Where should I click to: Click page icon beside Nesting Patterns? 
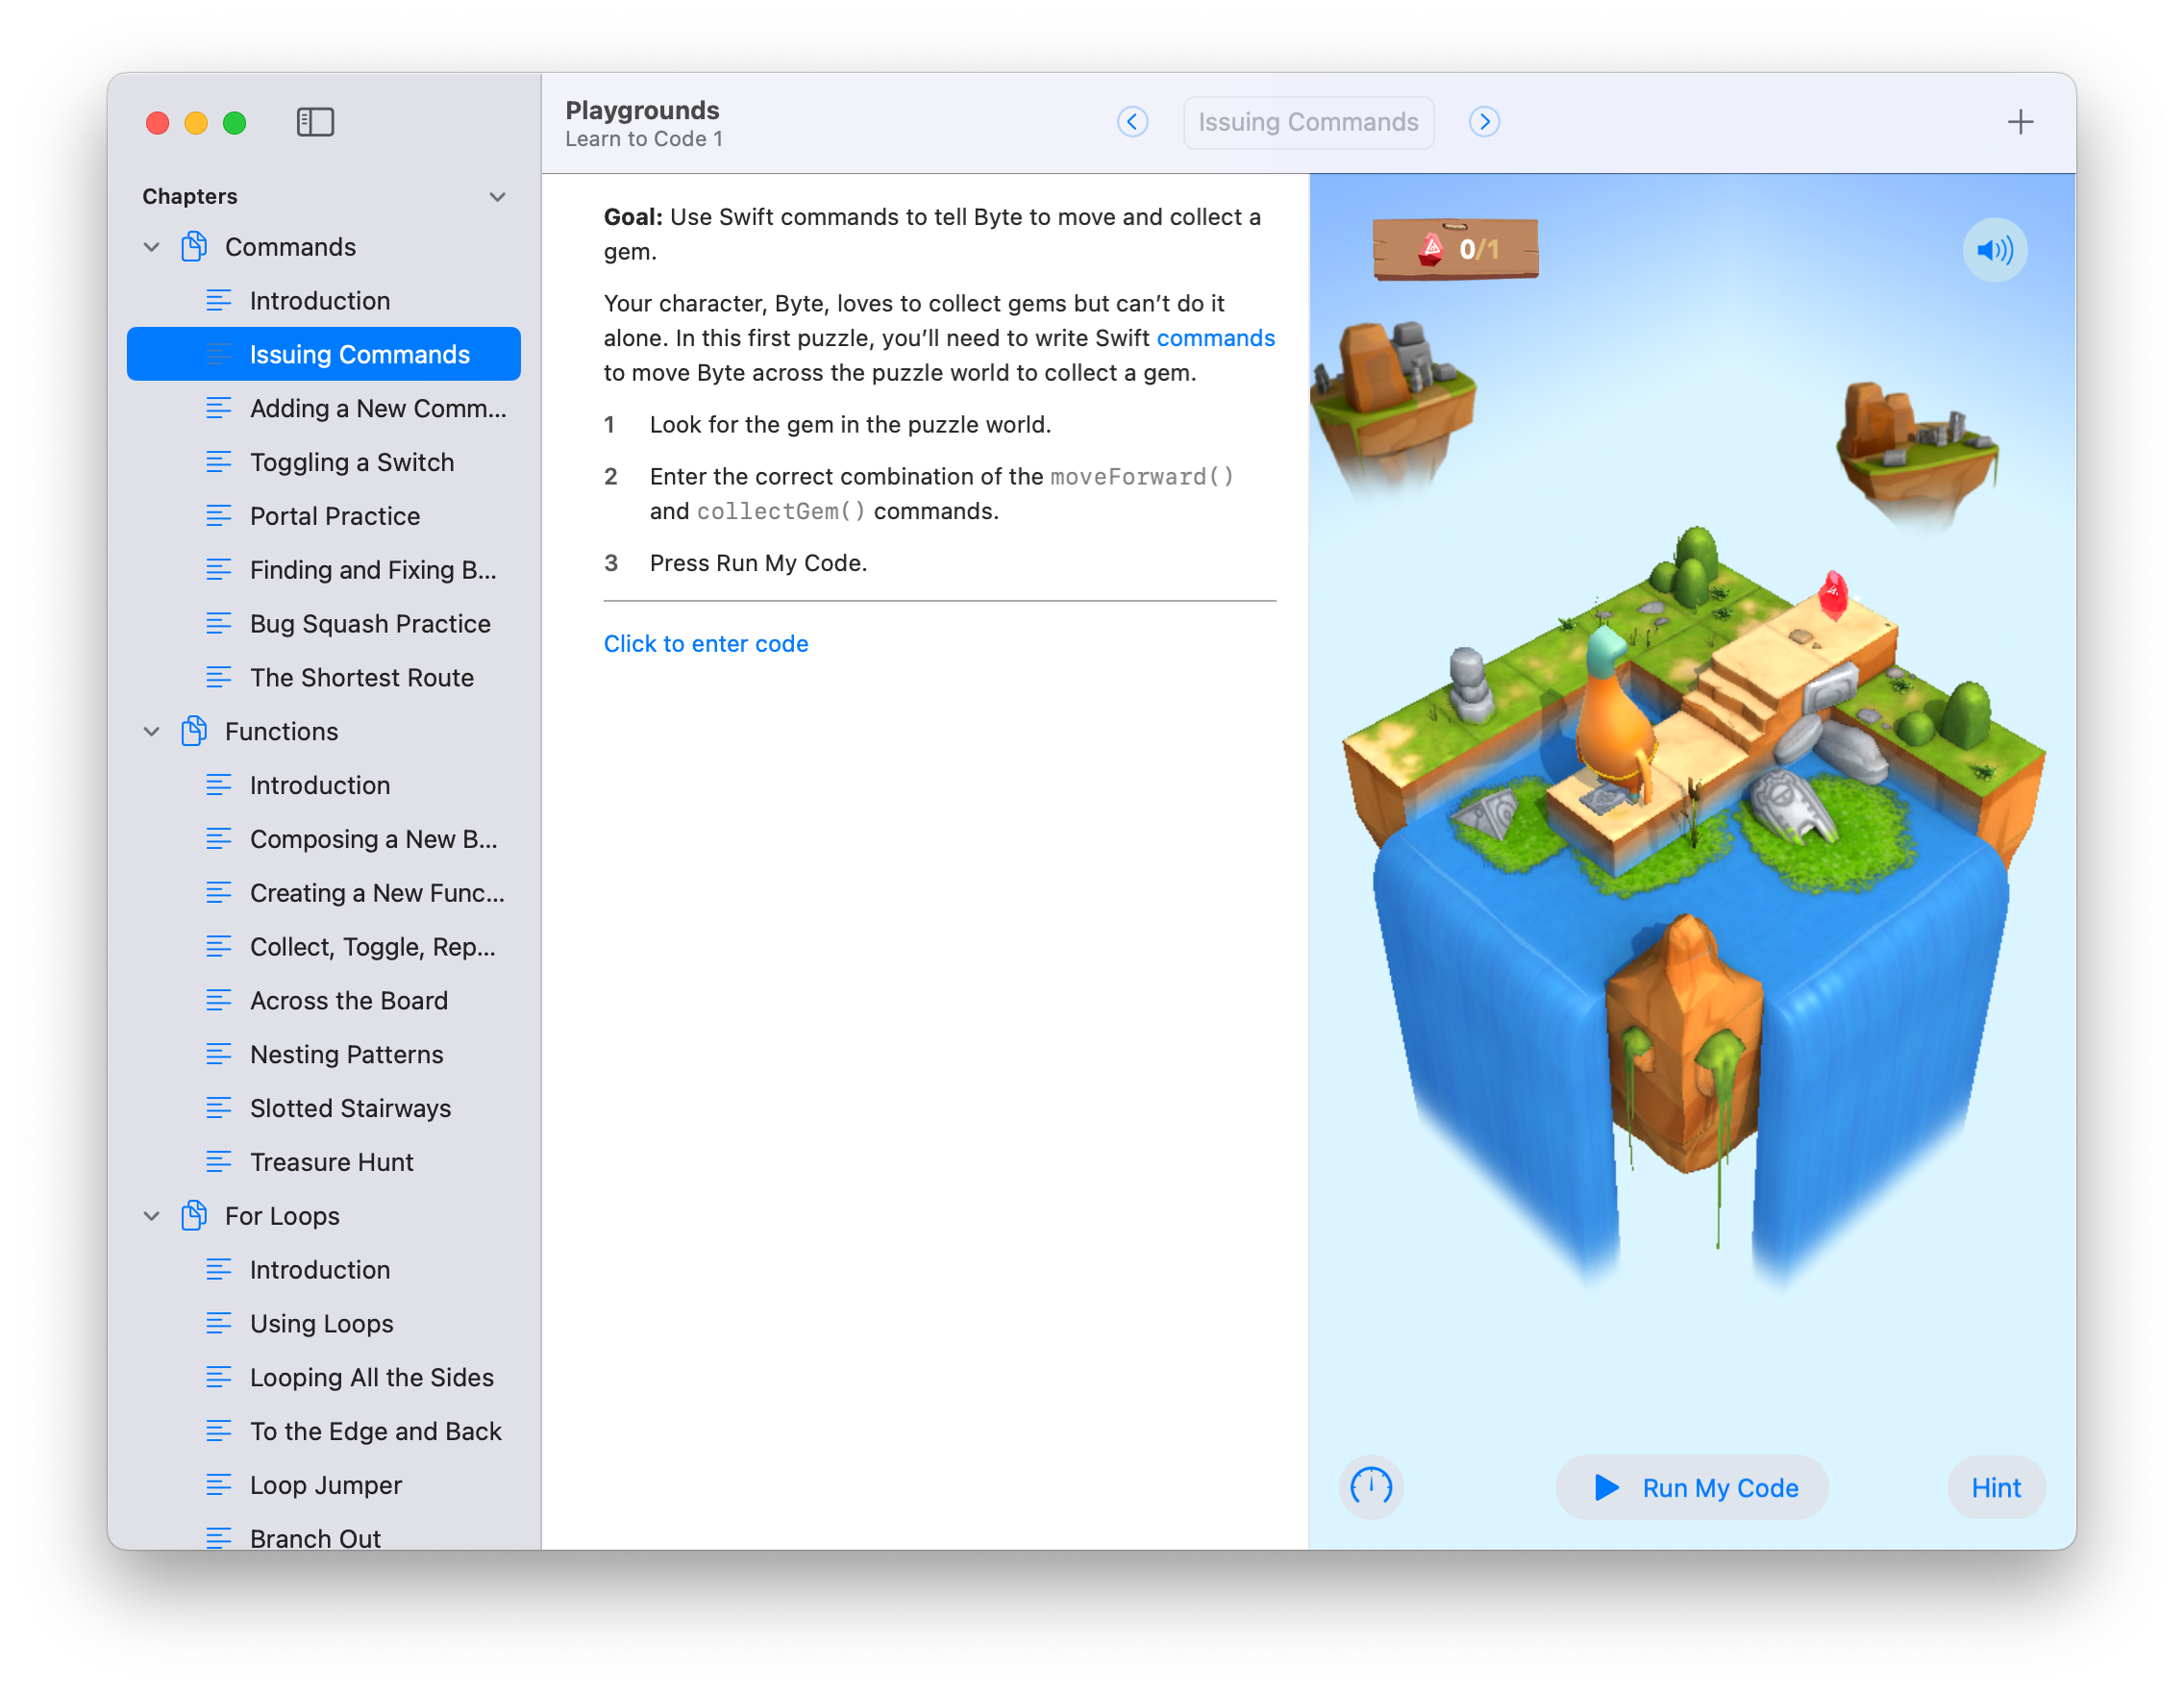218,1054
